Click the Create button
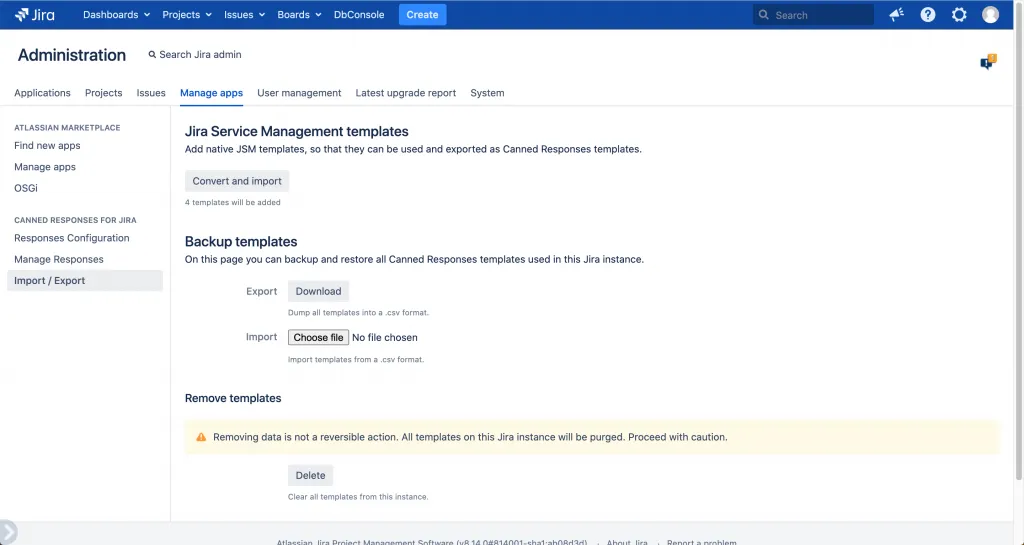The width and height of the screenshot is (1024, 545). tap(423, 14)
